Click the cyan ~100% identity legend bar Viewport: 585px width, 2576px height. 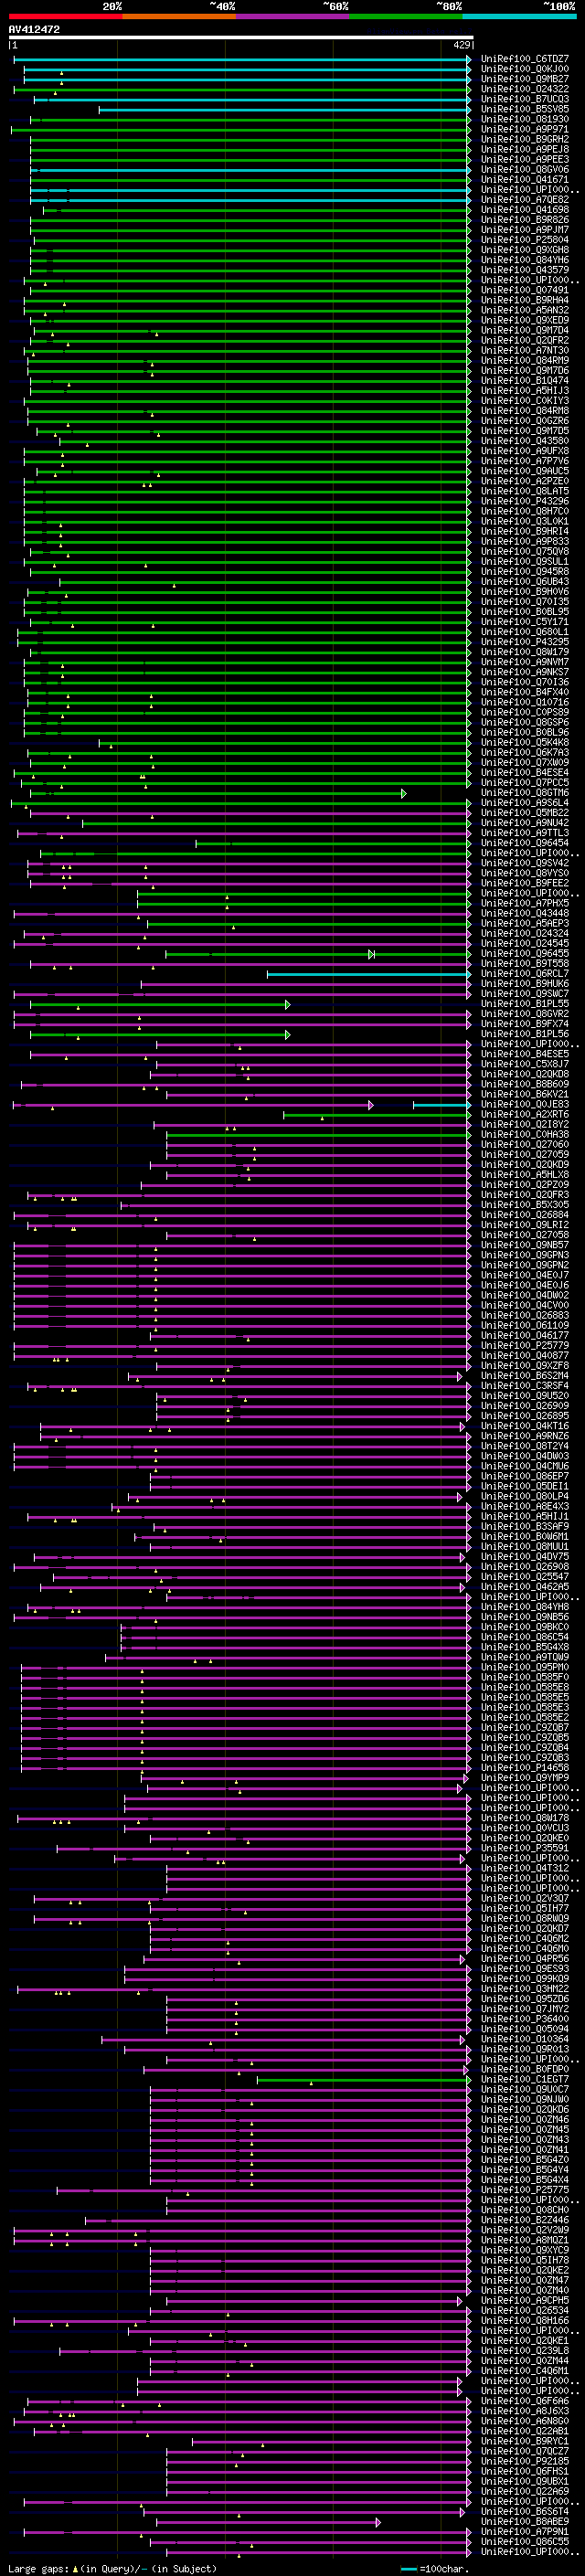[x=520, y=16]
